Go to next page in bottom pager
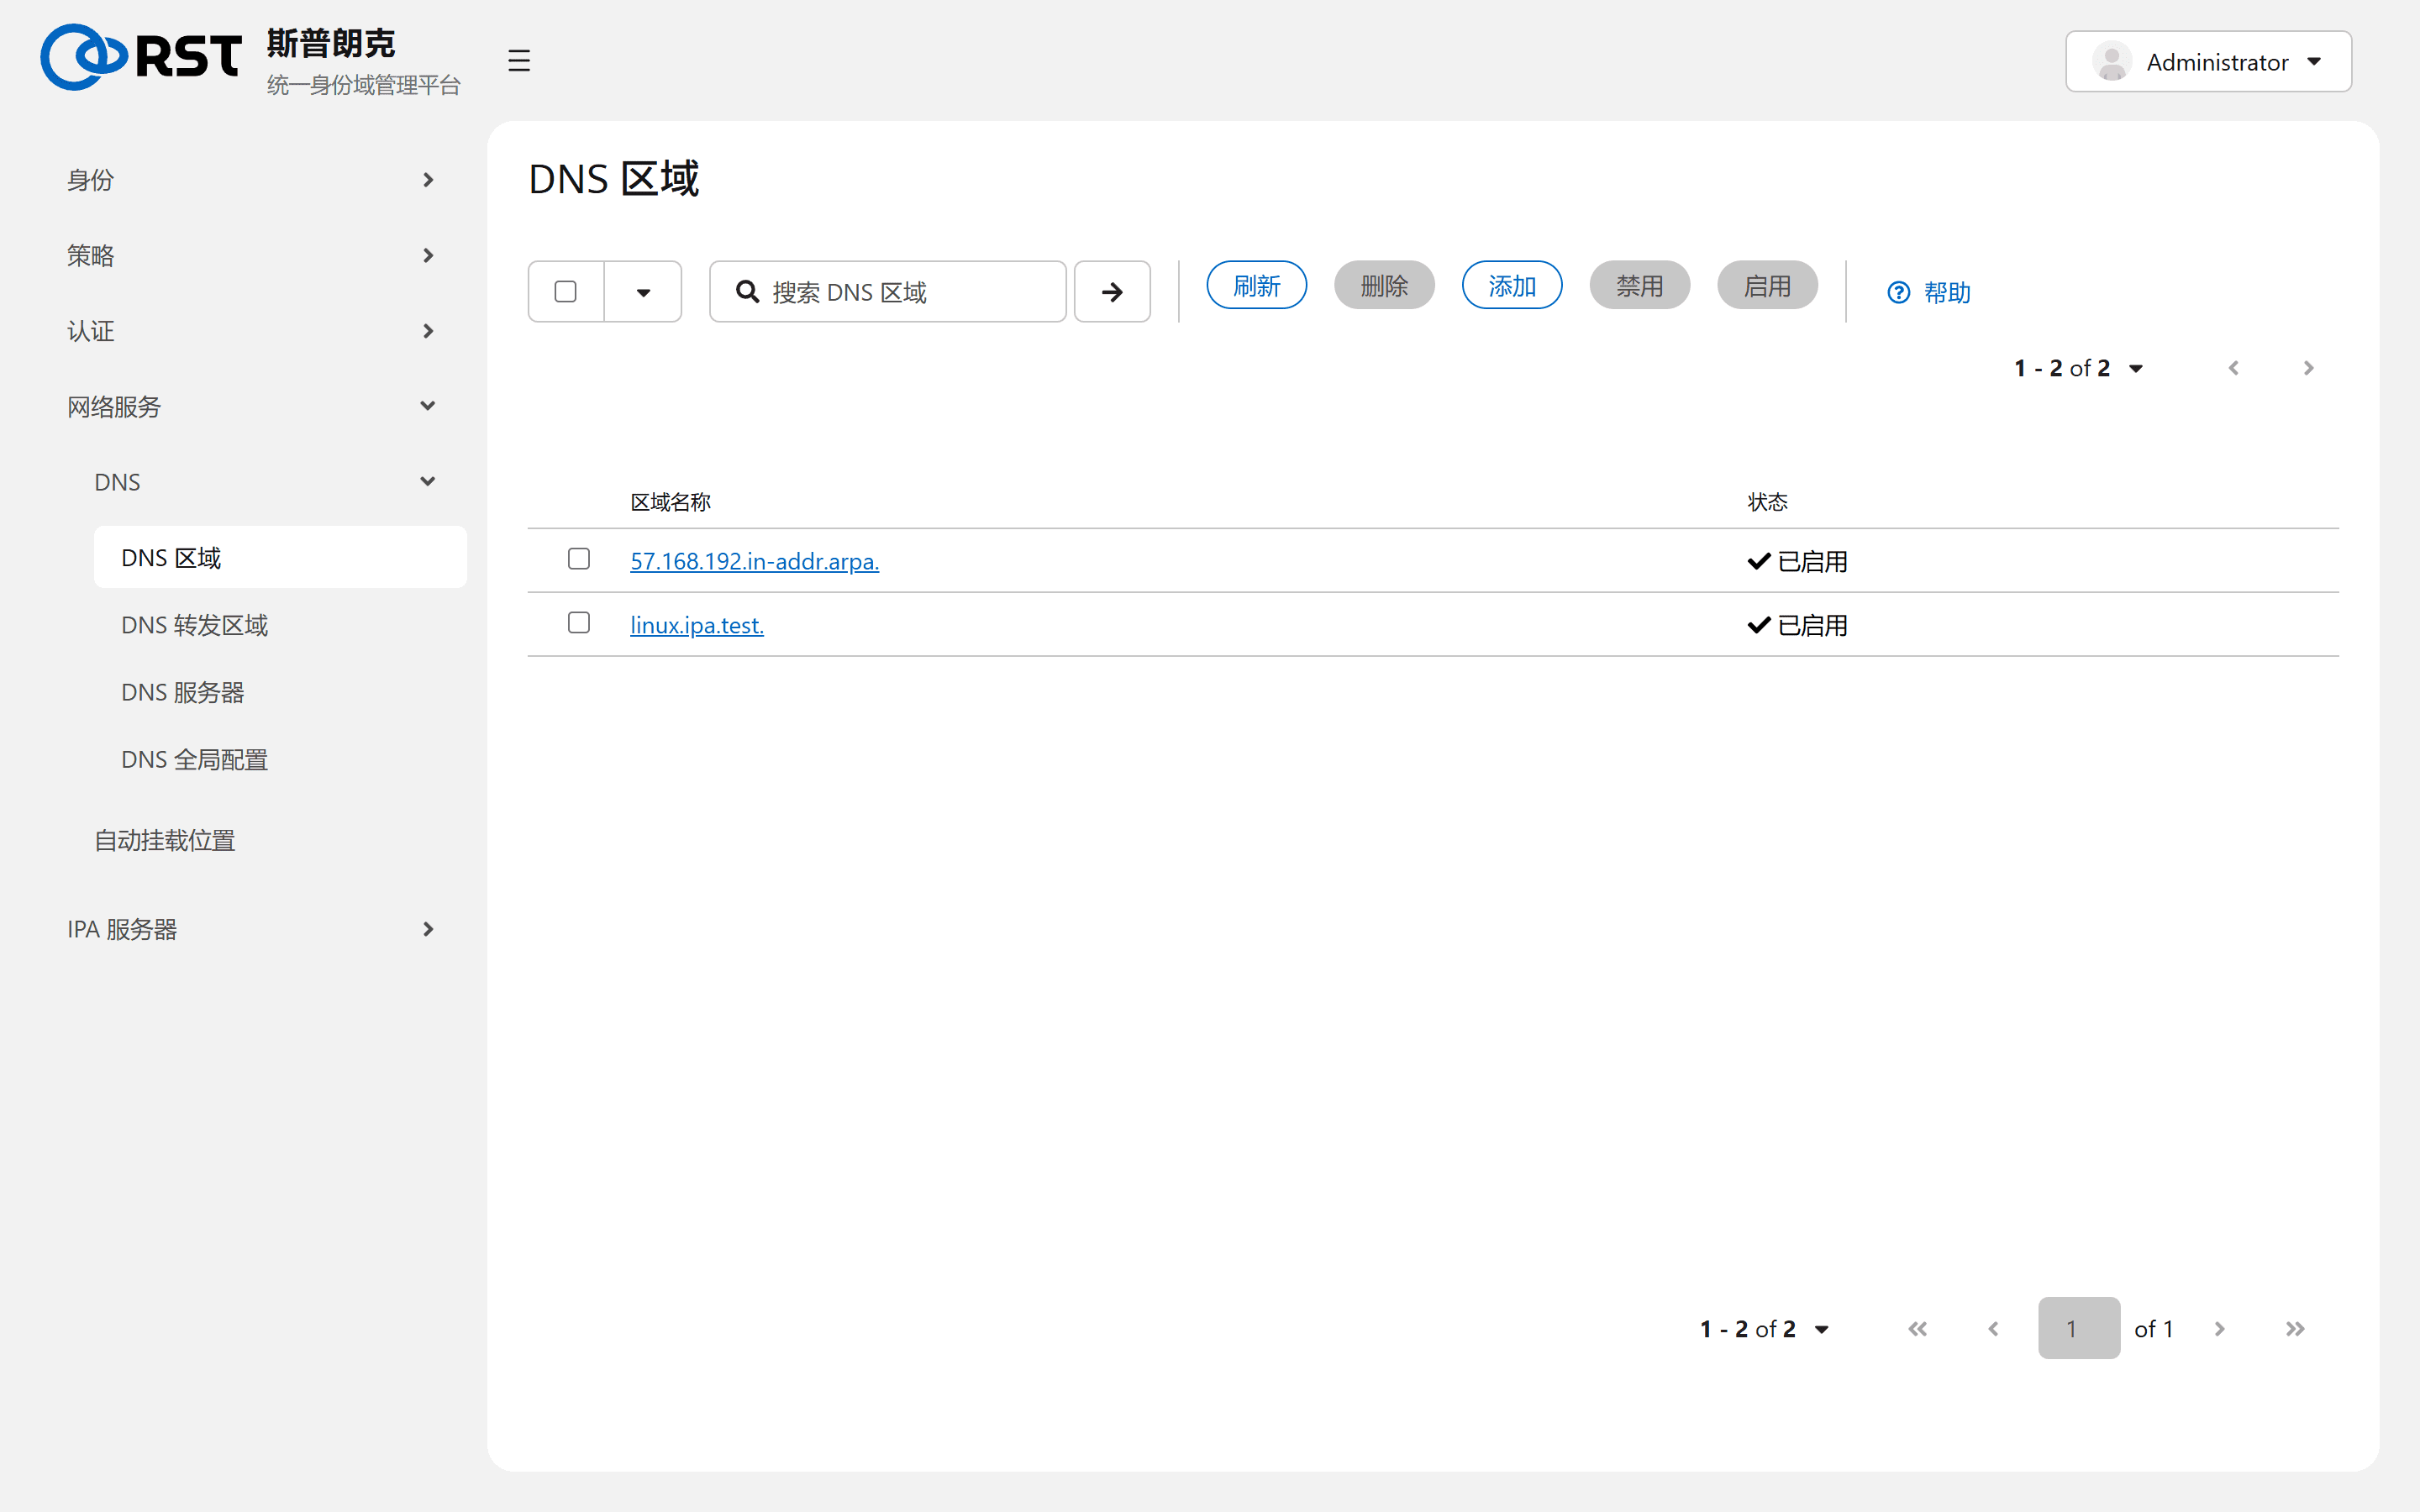The height and width of the screenshot is (1512, 2420). pos(2219,1329)
